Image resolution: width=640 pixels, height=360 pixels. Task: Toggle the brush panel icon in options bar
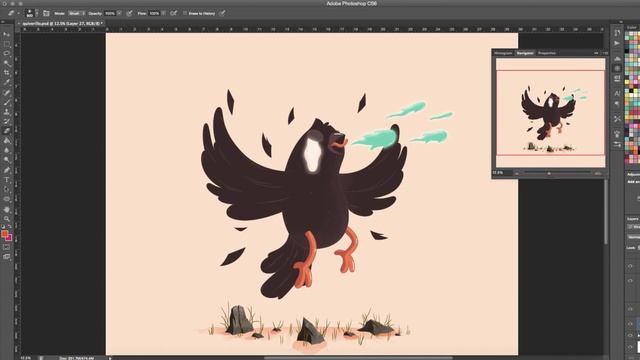coord(46,13)
